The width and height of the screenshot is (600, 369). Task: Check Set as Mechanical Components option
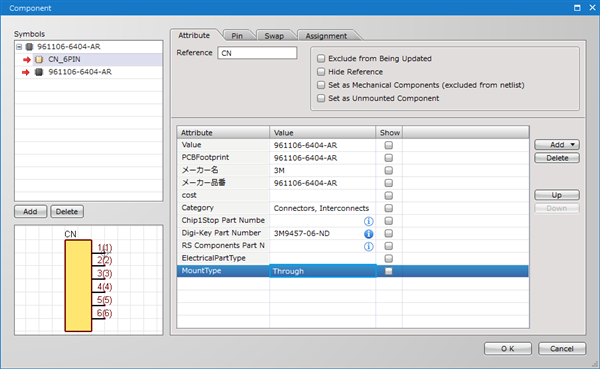(321, 85)
